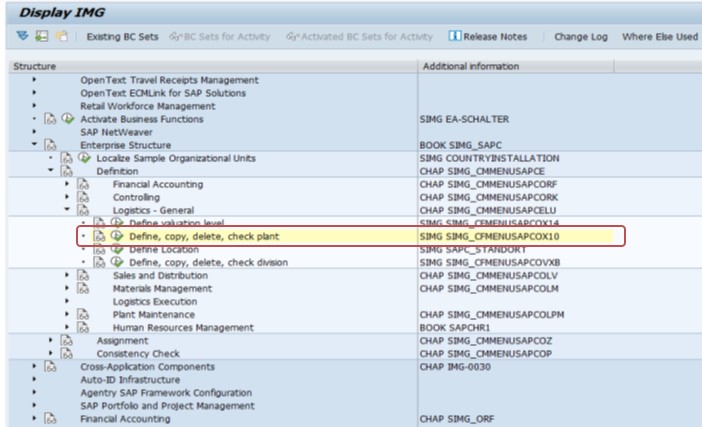Click the Additional information column header

(x=516, y=66)
